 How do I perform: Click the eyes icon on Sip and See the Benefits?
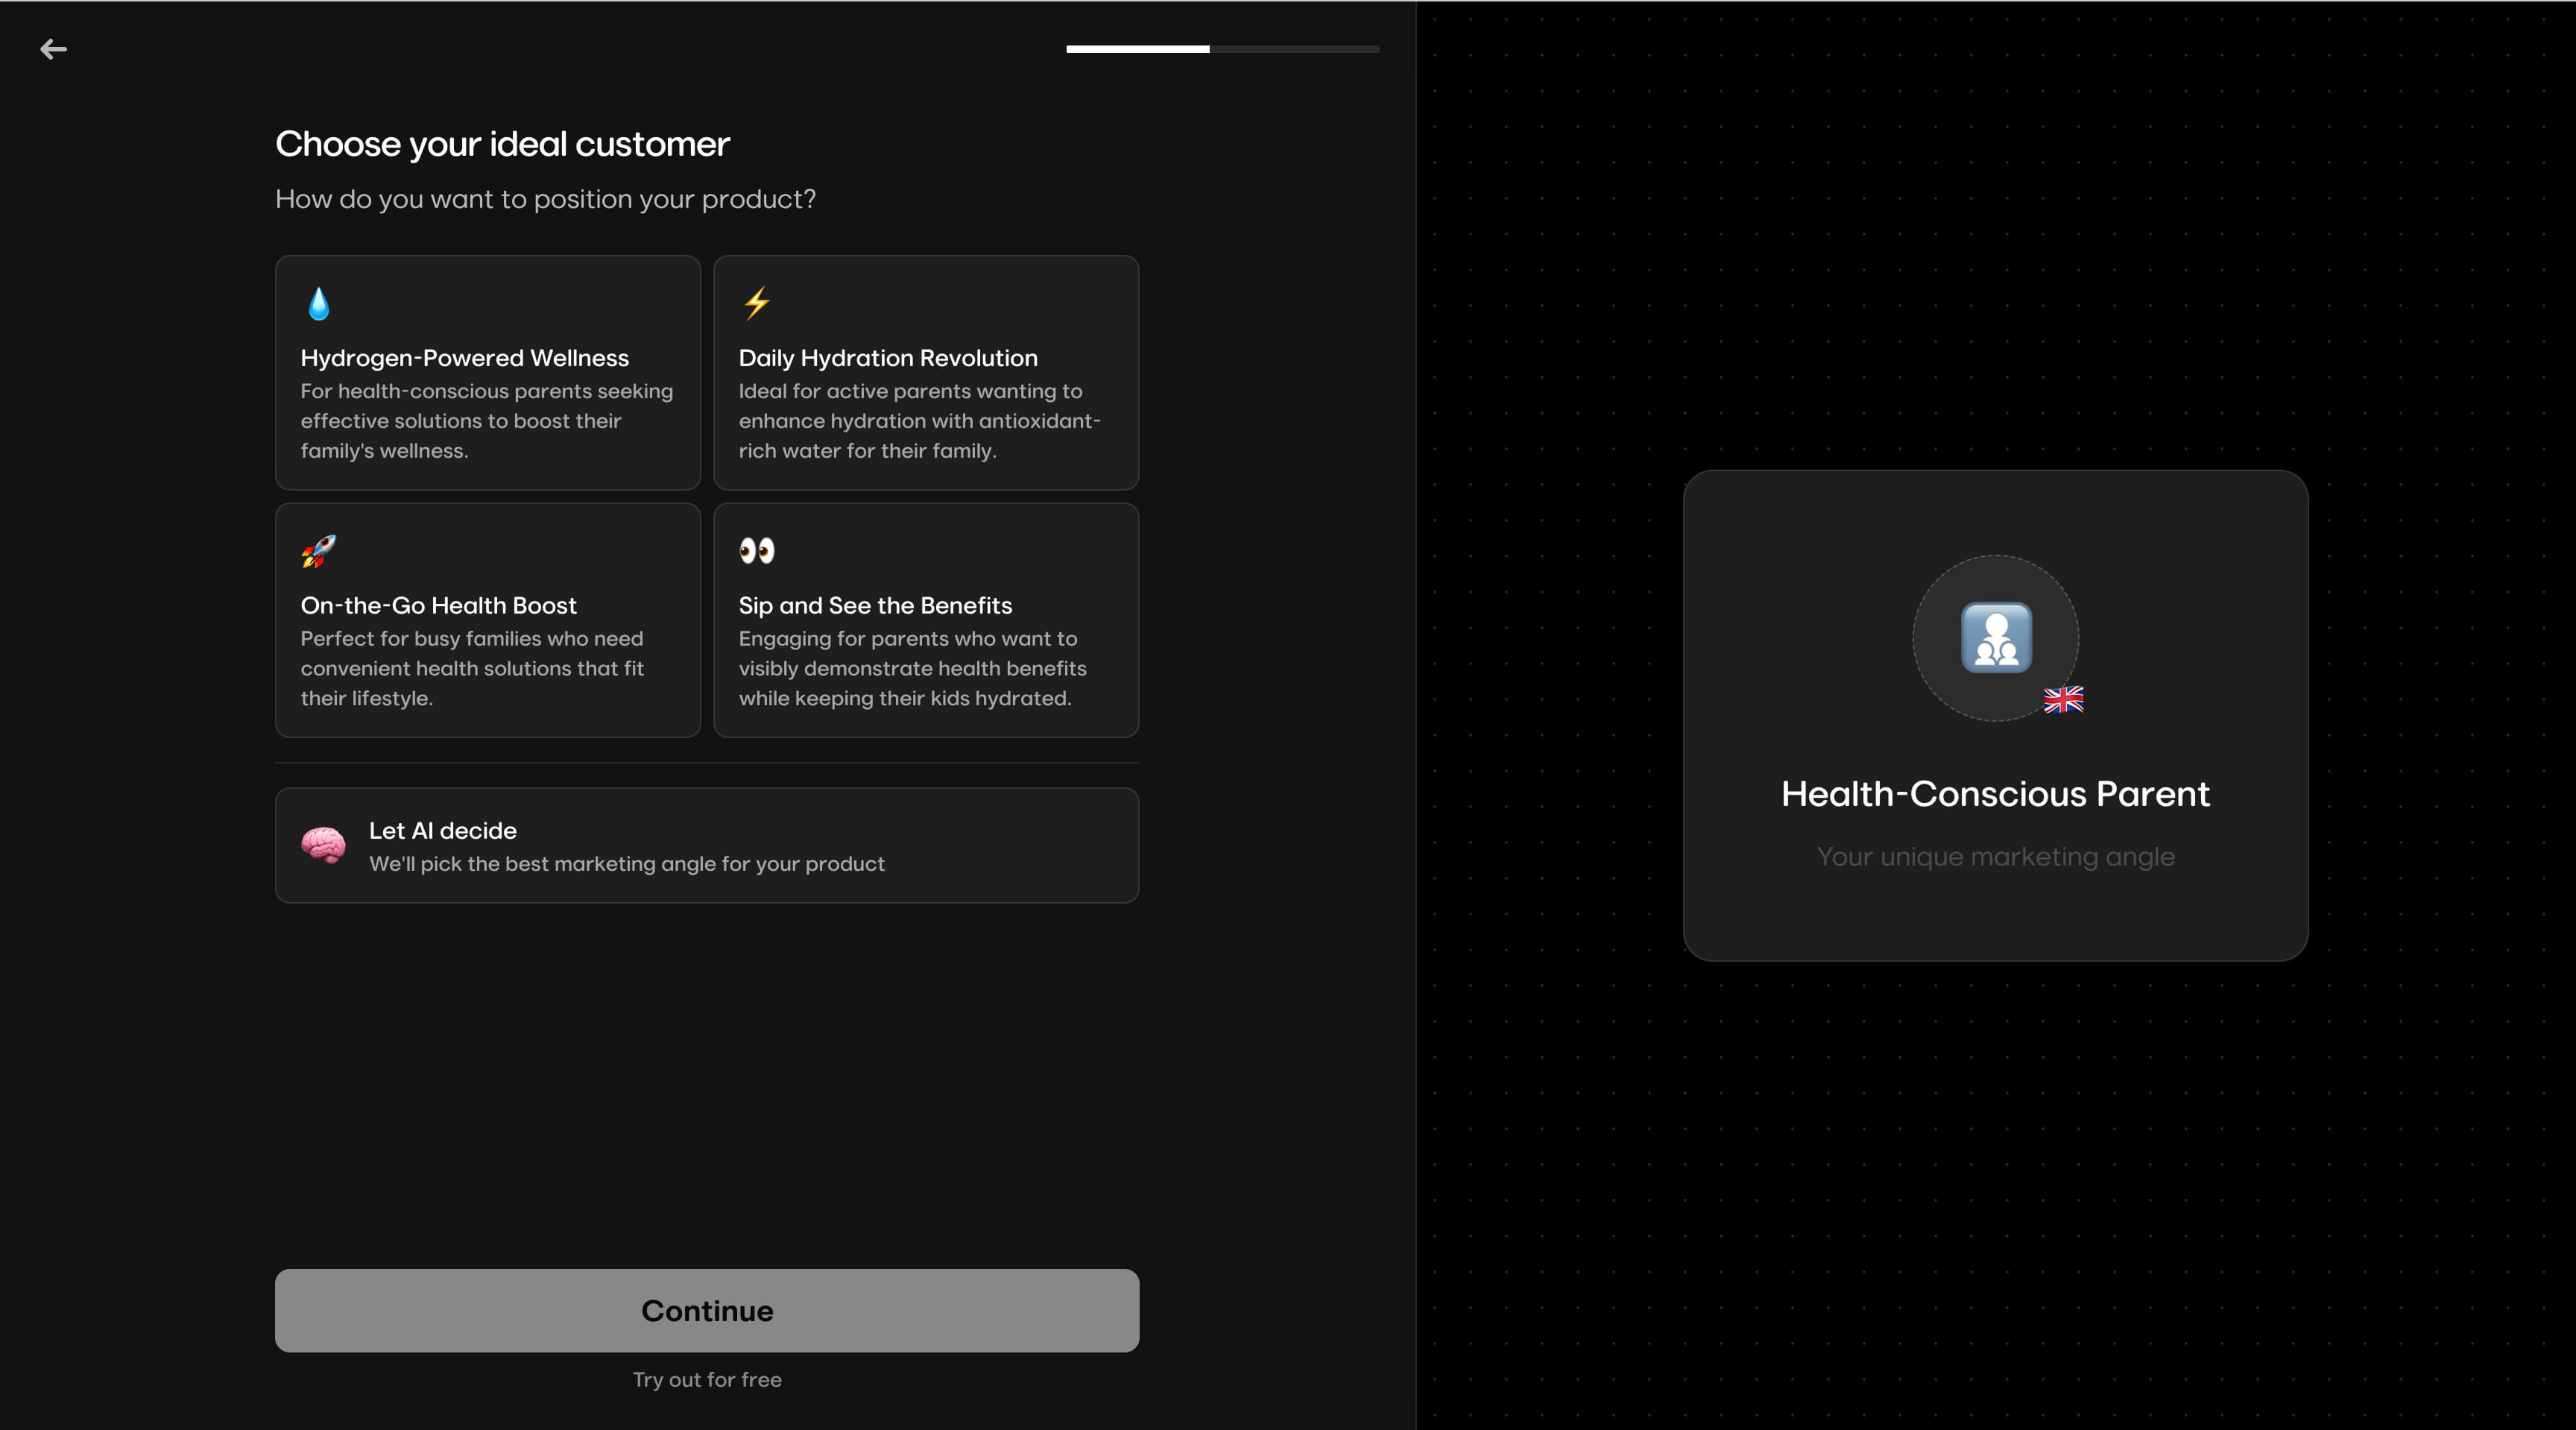coord(758,551)
